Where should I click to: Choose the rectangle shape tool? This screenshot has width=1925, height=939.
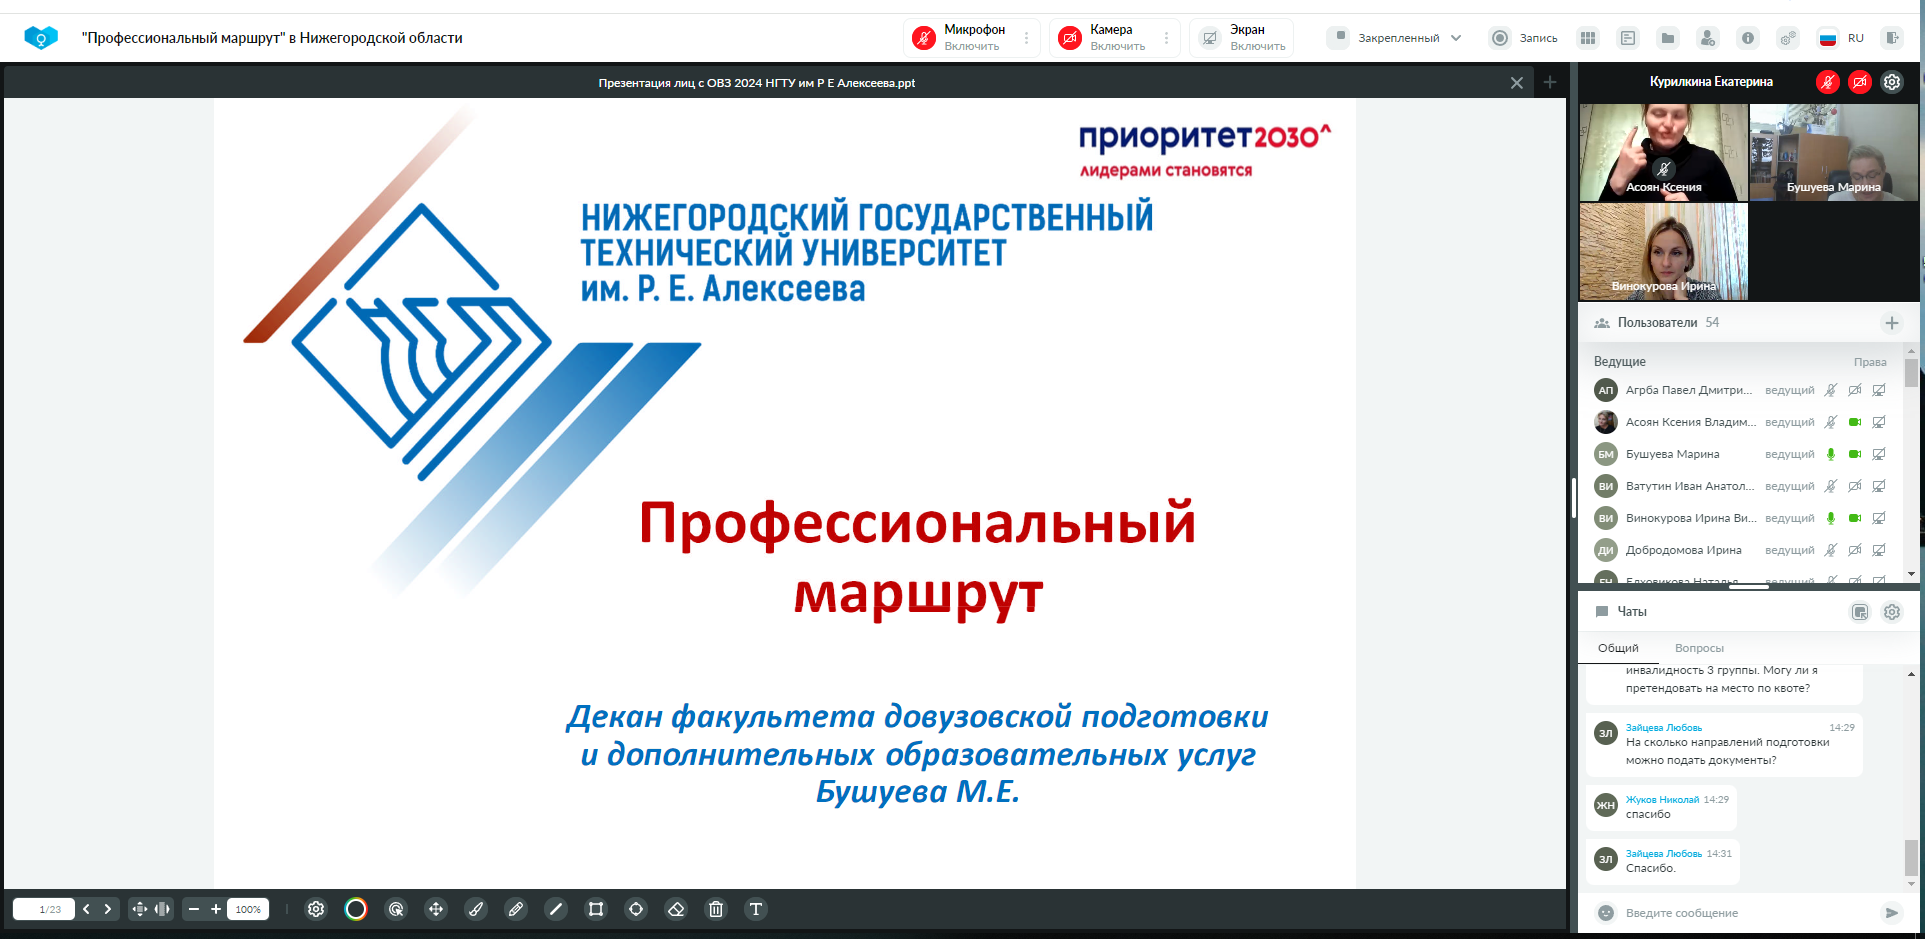click(x=596, y=909)
